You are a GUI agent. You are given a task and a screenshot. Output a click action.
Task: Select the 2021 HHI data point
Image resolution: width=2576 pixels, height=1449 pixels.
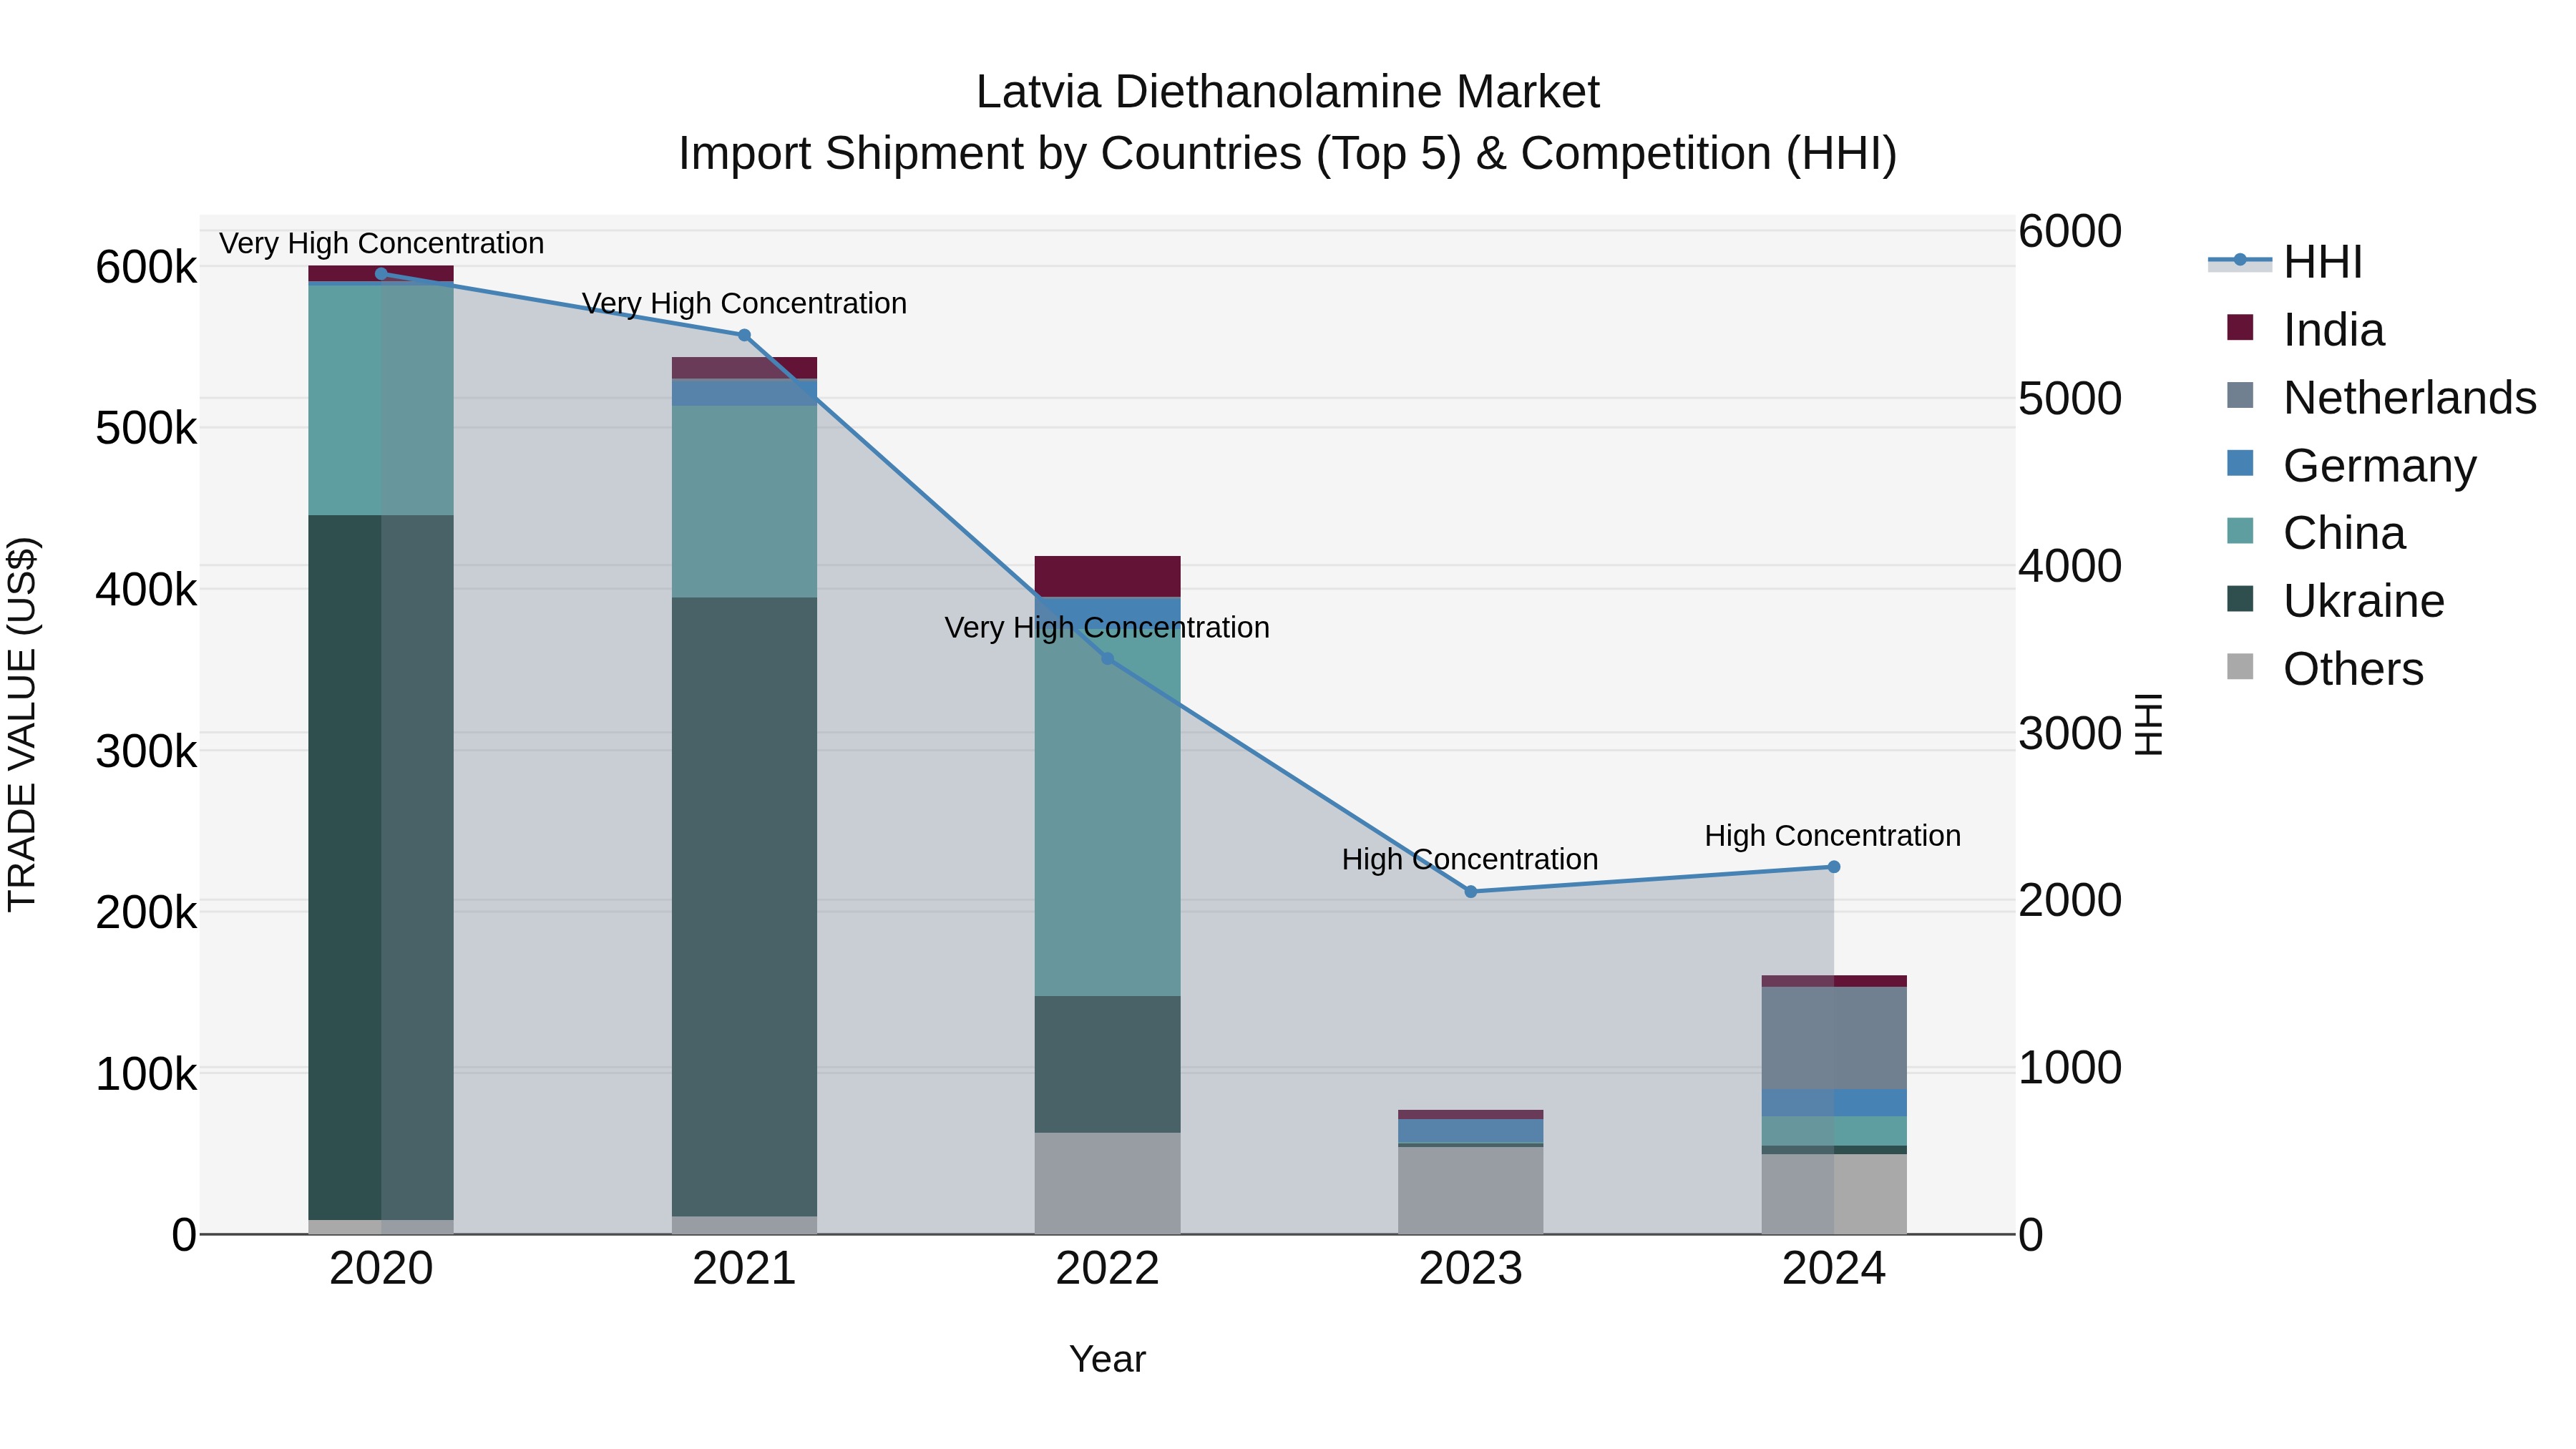(x=744, y=336)
